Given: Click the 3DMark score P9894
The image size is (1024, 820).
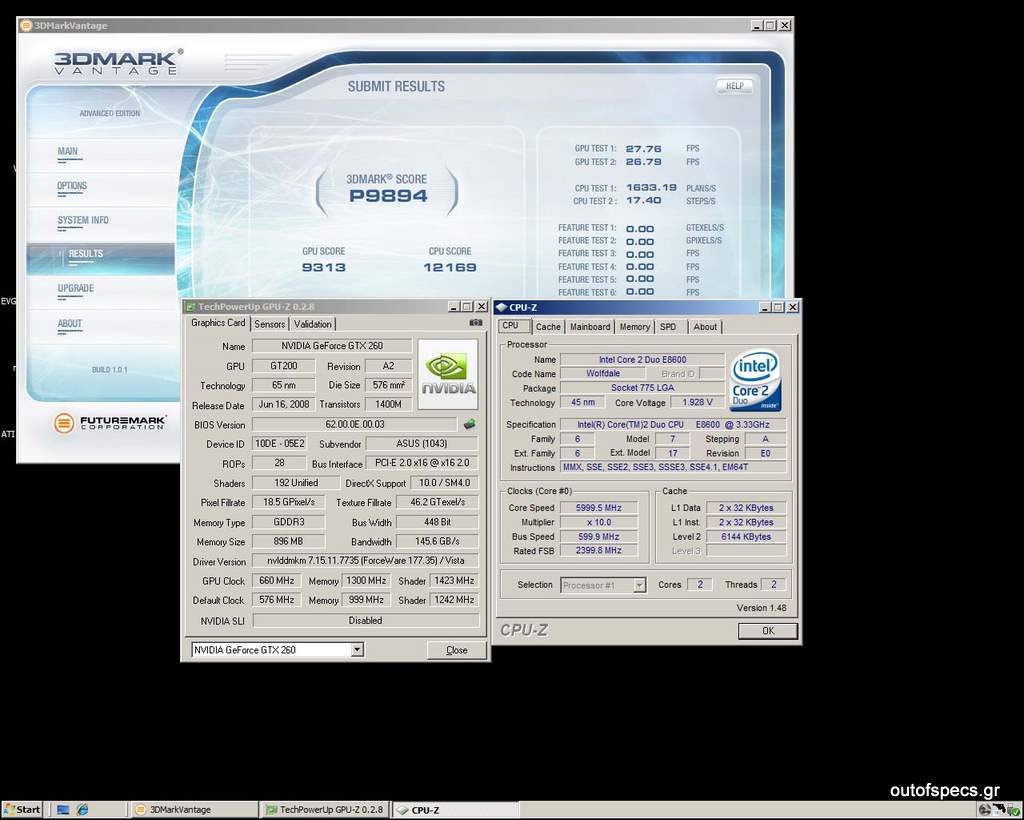Looking at the screenshot, I should (388, 196).
